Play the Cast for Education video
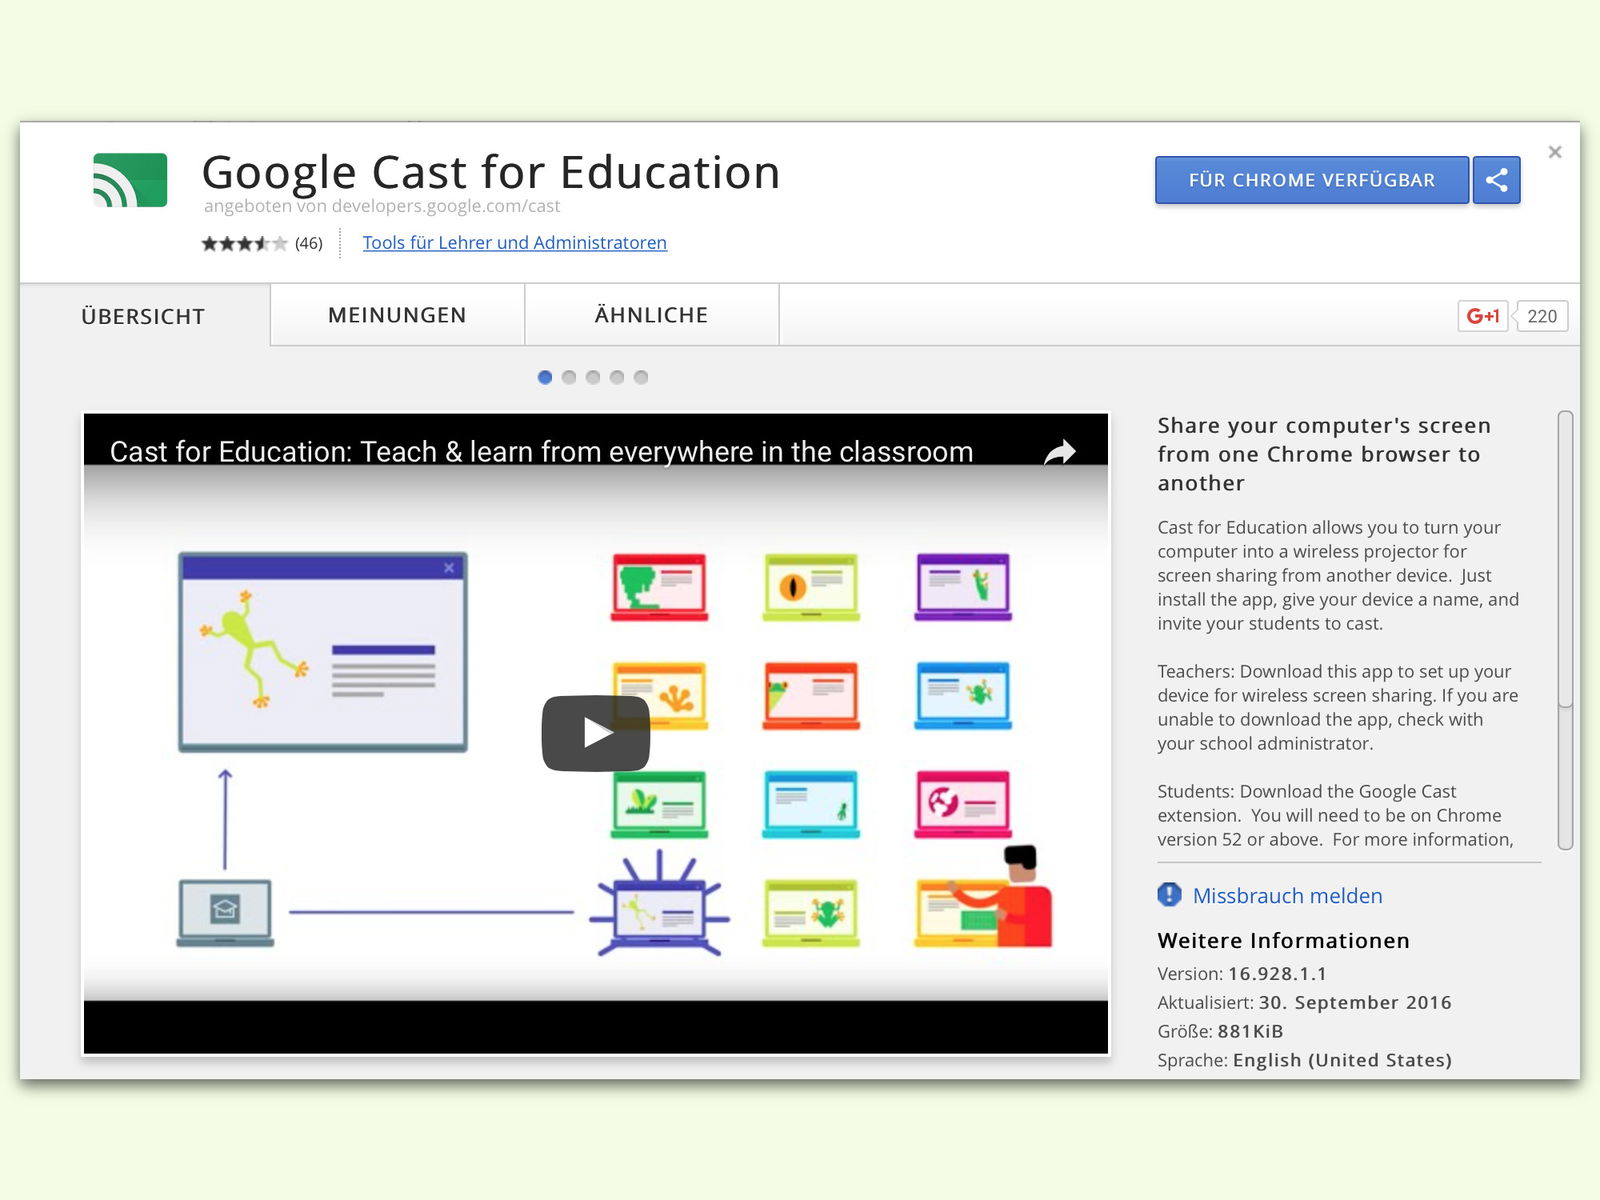 pos(596,733)
